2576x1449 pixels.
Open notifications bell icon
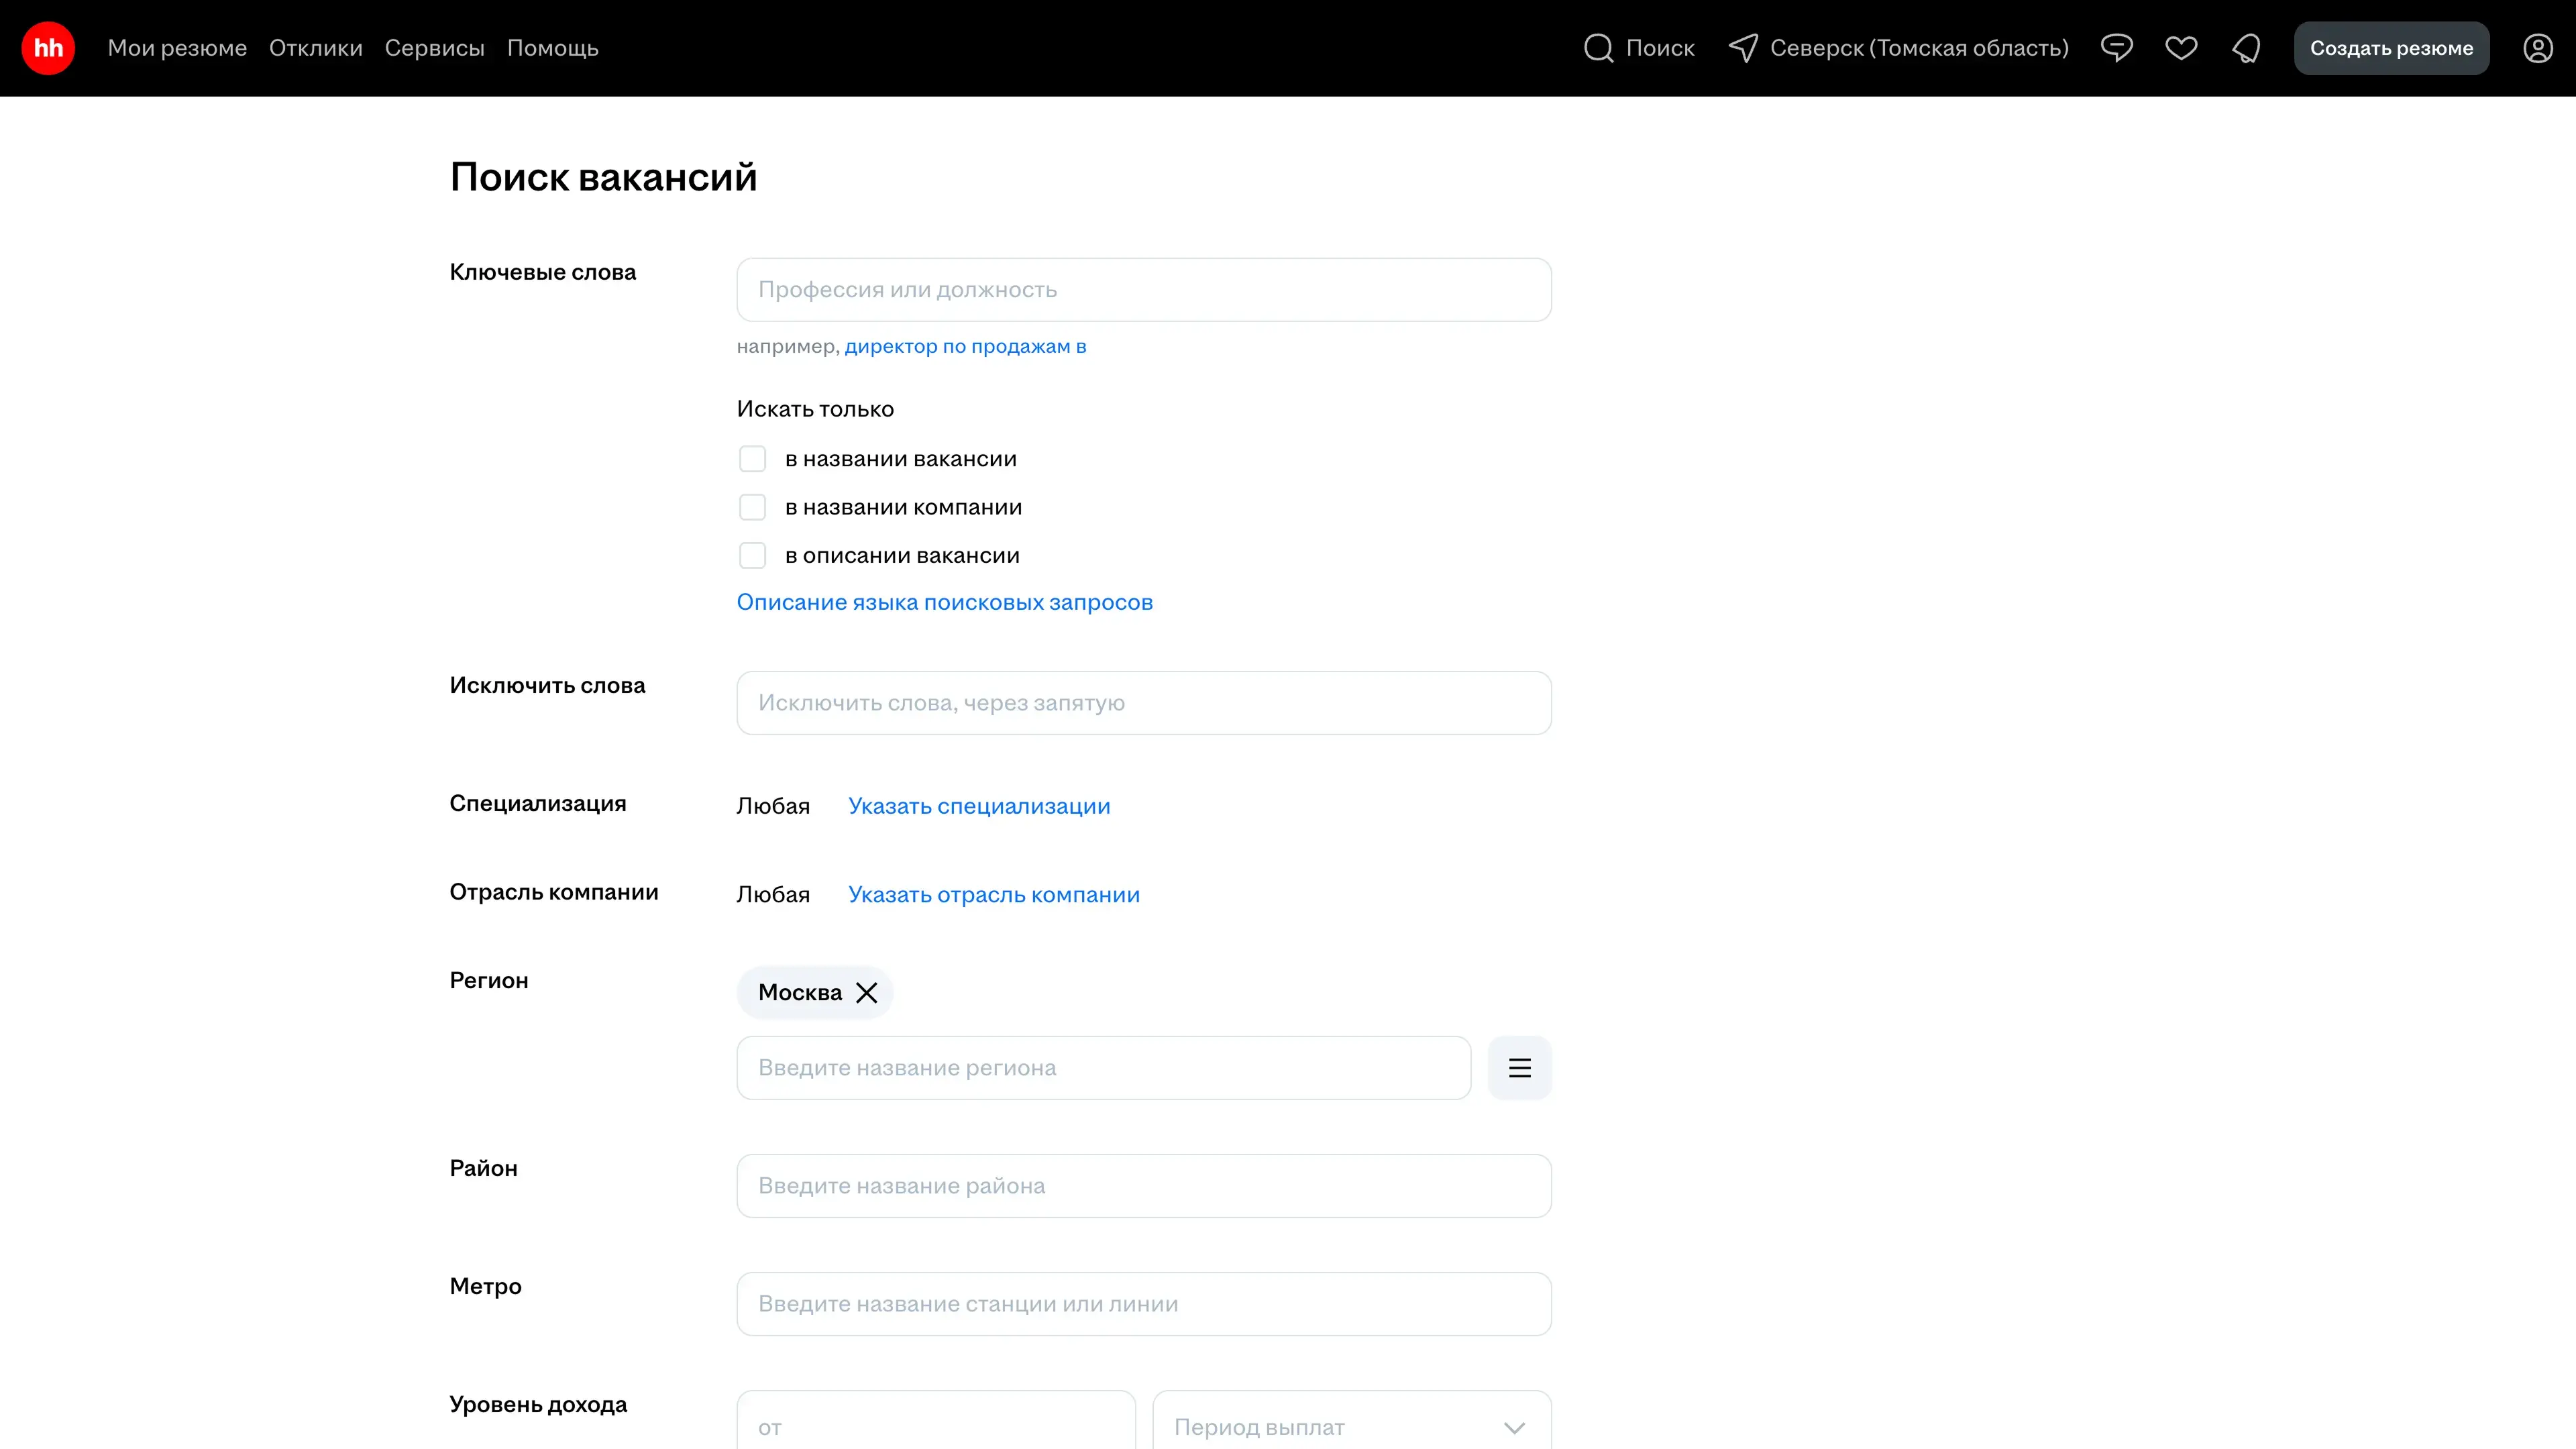pos(2246,48)
